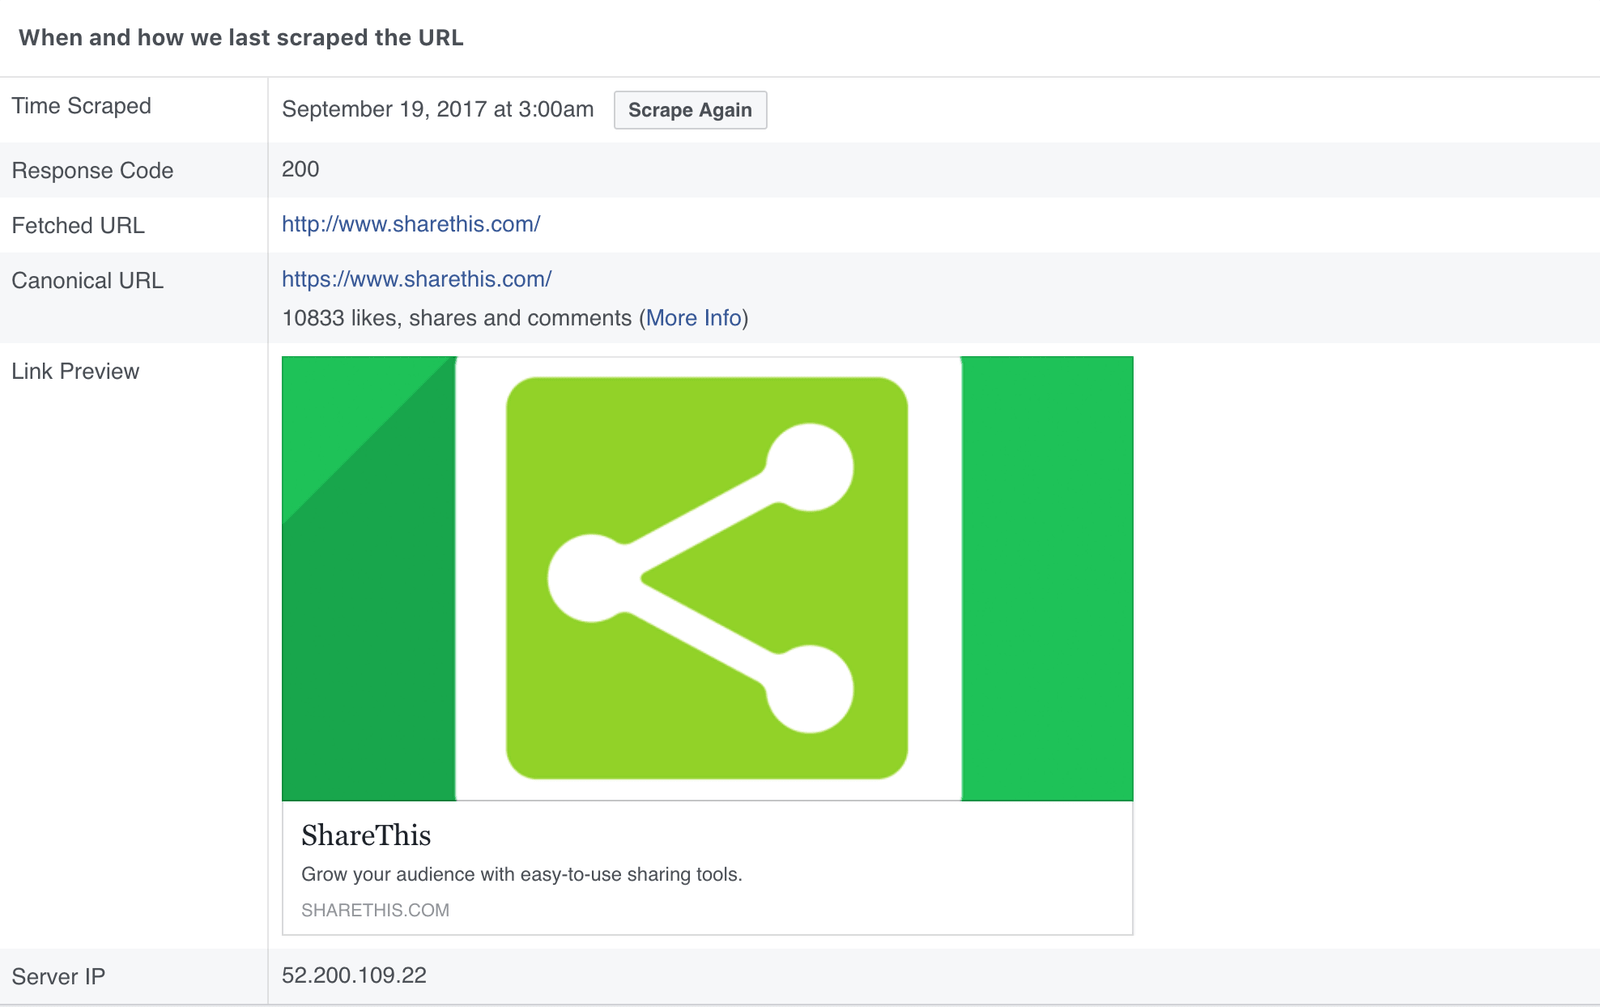Screen dimensions: 1600x1007
Task: Click the heading about when we last scraped
Action: (241, 38)
